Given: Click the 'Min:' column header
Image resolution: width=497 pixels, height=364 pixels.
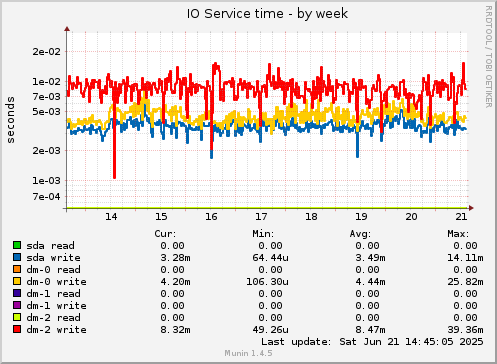Looking at the screenshot, I should click(x=263, y=234).
